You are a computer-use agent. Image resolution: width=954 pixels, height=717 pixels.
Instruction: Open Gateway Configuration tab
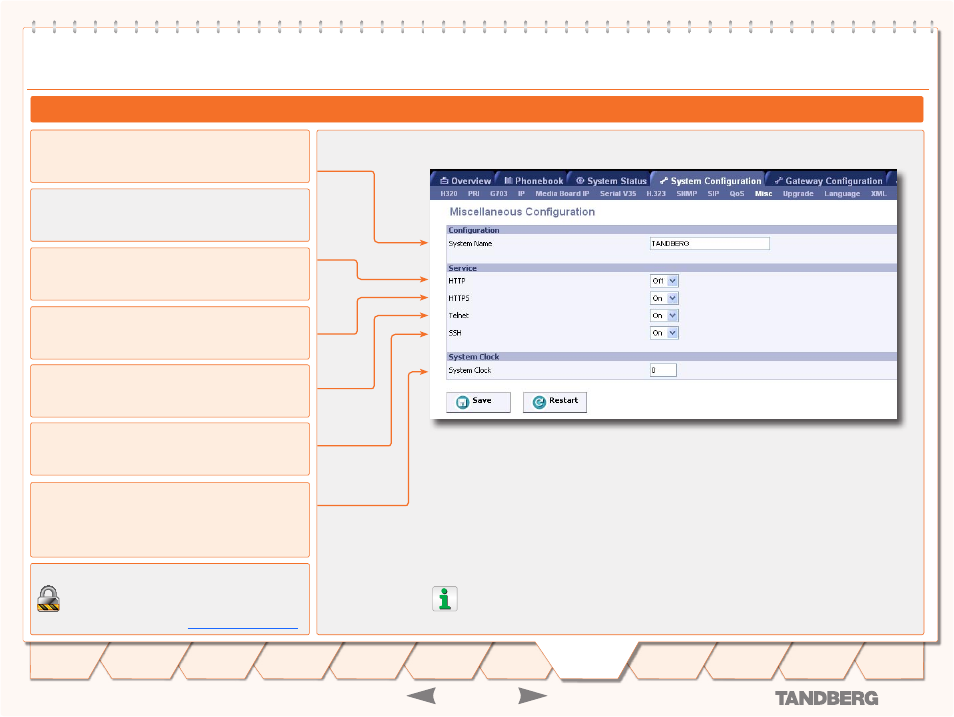pos(828,181)
